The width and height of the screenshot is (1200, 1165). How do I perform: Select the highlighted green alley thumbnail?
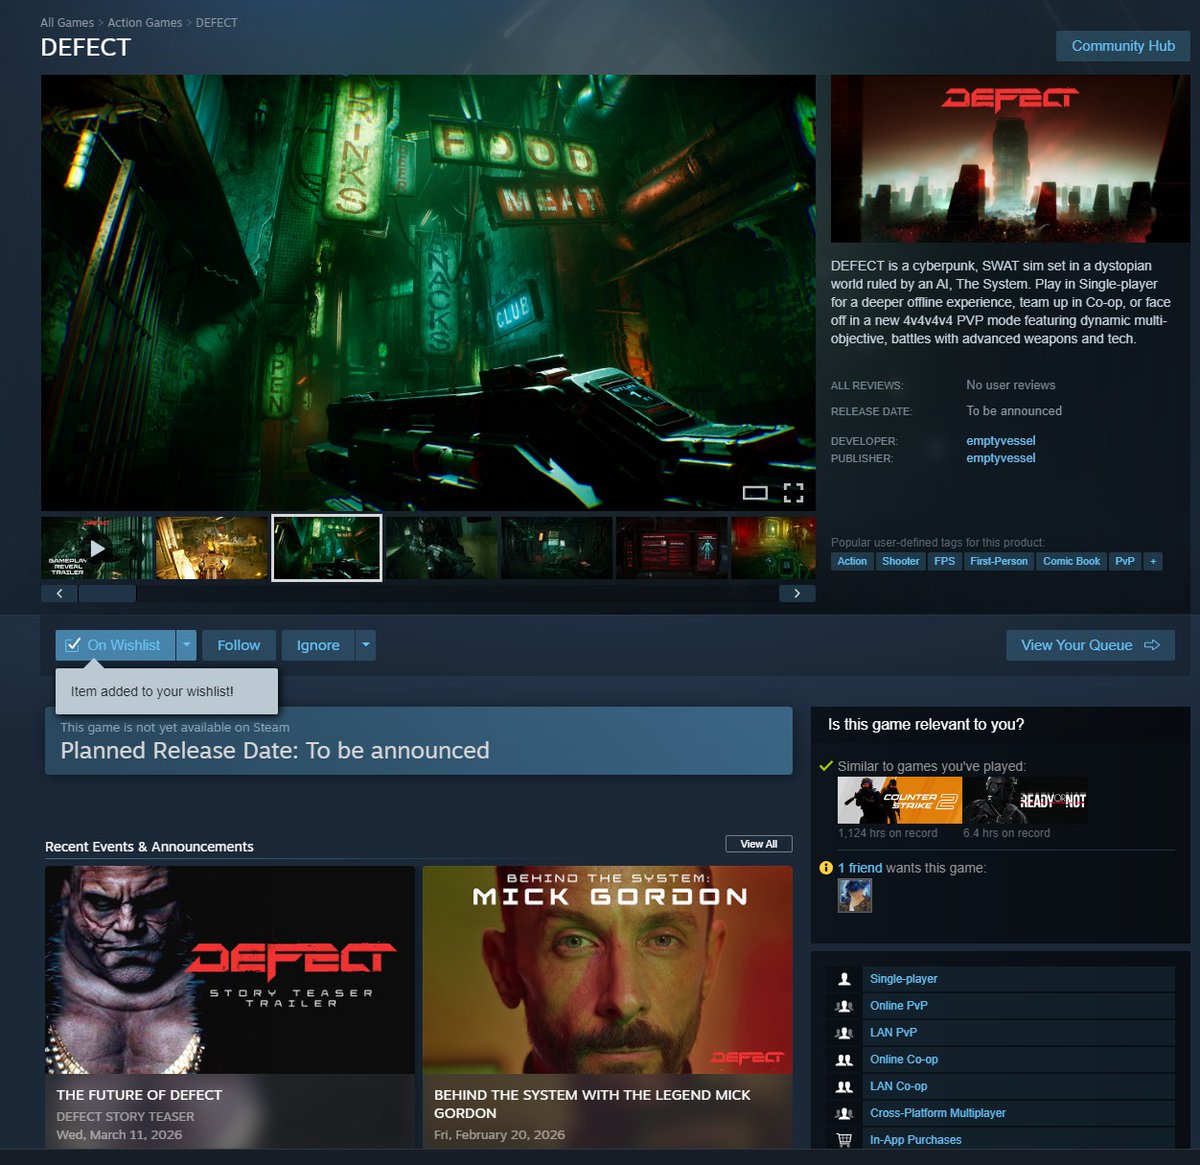point(327,548)
